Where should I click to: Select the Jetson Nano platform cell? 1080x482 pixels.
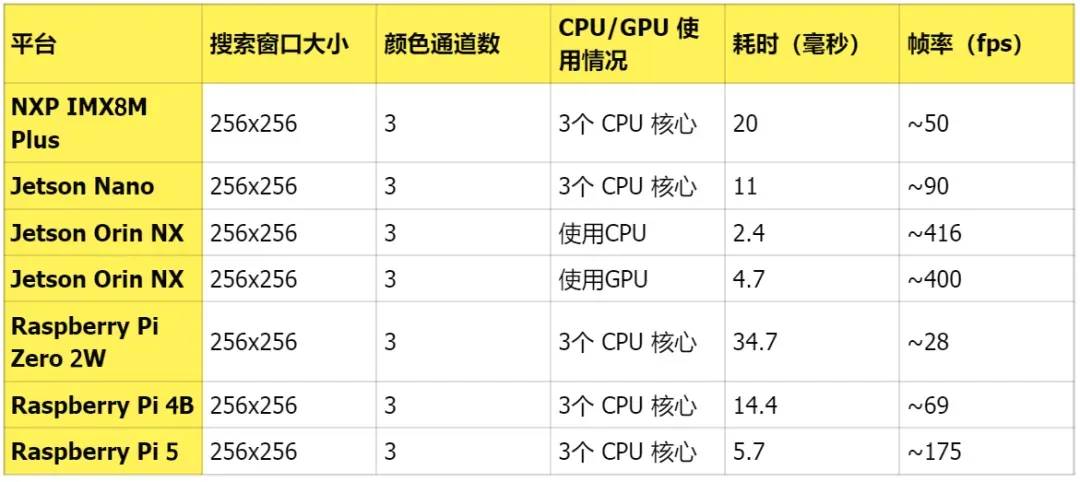pos(103,186)
